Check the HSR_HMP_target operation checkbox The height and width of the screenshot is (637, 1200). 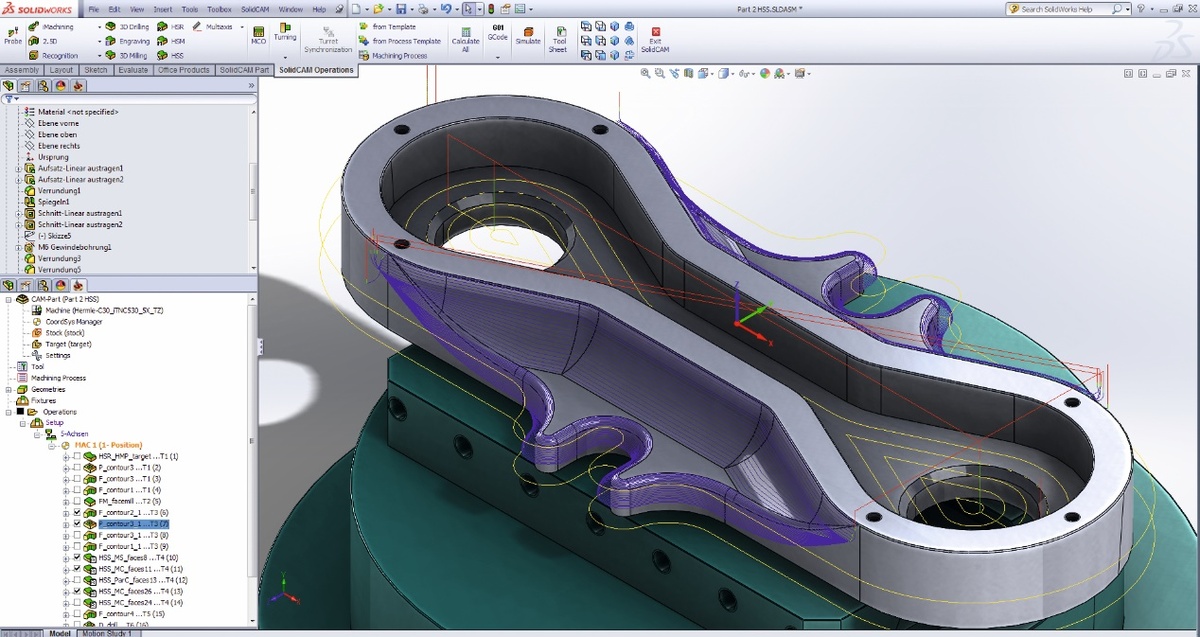tap(77, 456)
